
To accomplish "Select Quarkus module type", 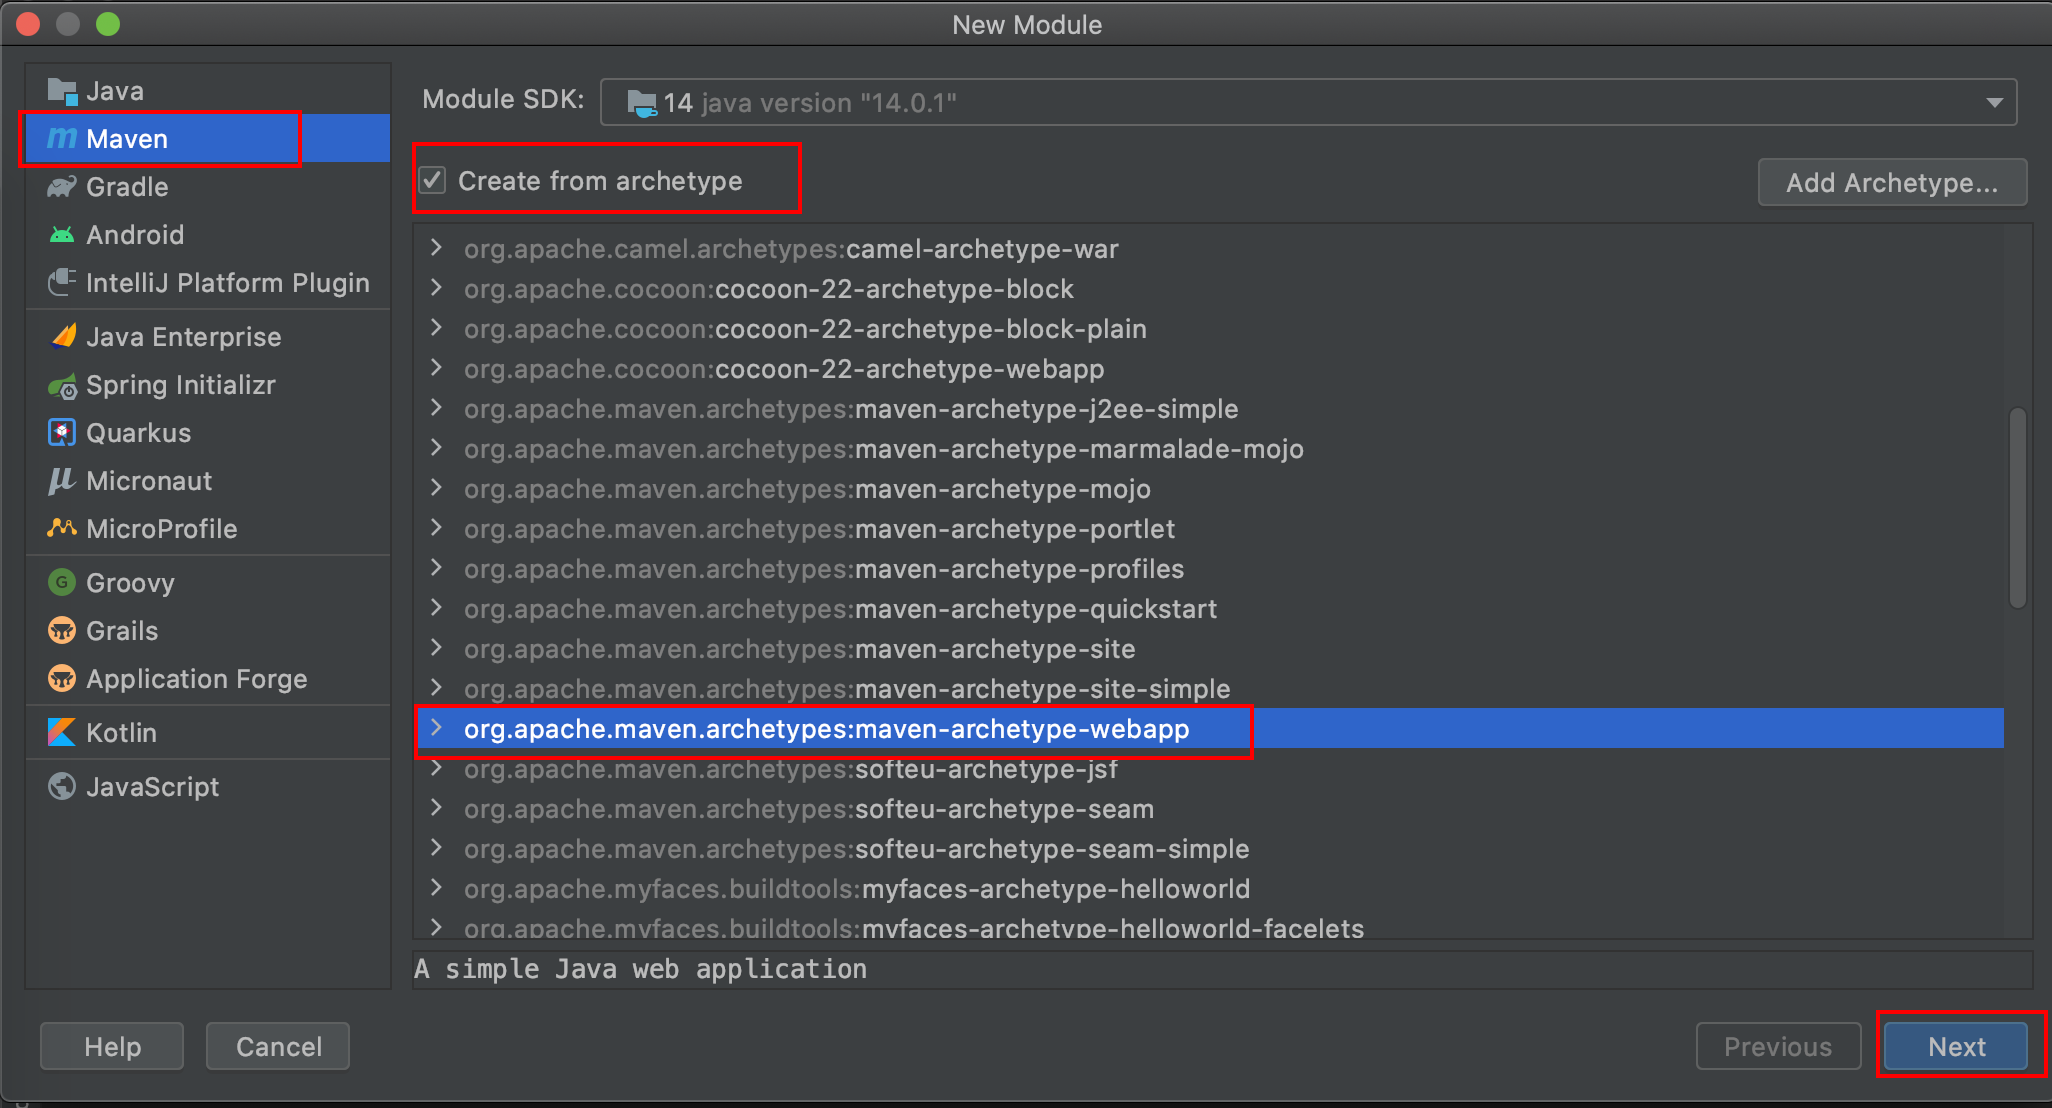I will coord(208,433).
